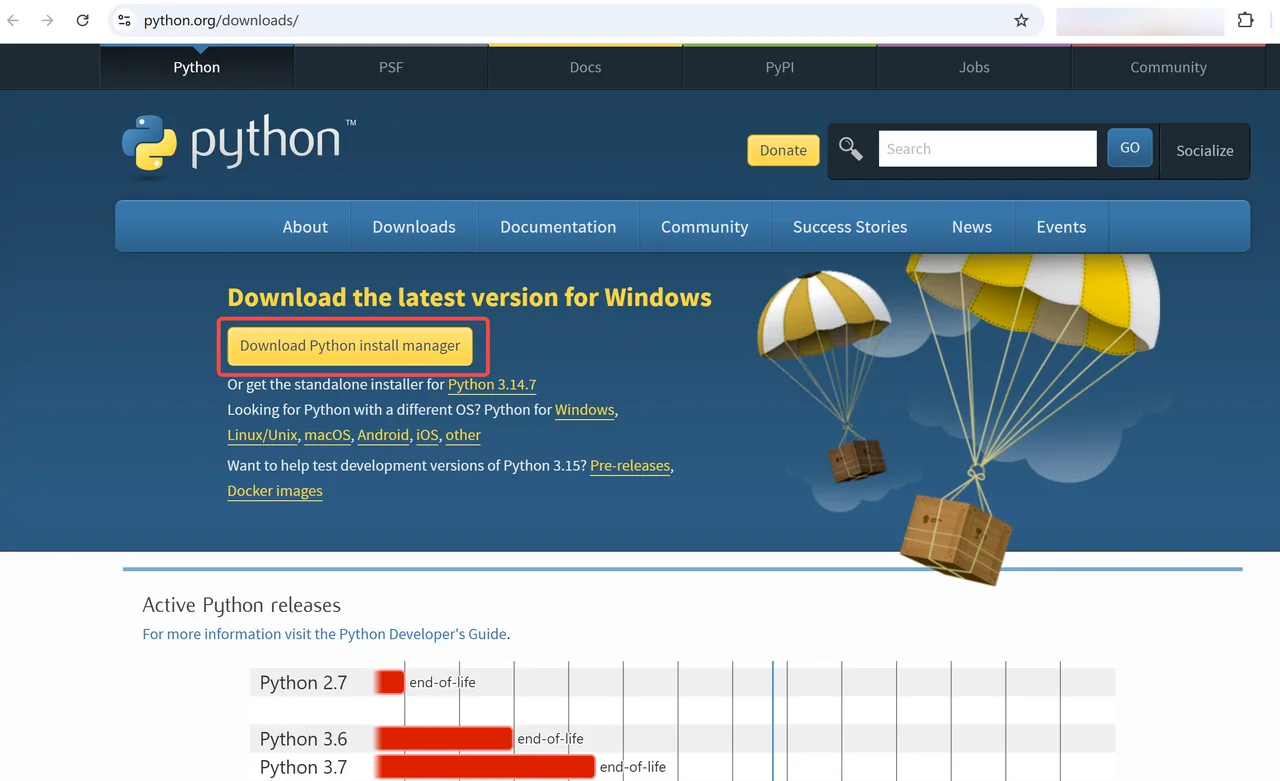Reload the page with the refresh icon
Image resolution: width=1280 pixels, height=781 pixels.
coord(83,20)
